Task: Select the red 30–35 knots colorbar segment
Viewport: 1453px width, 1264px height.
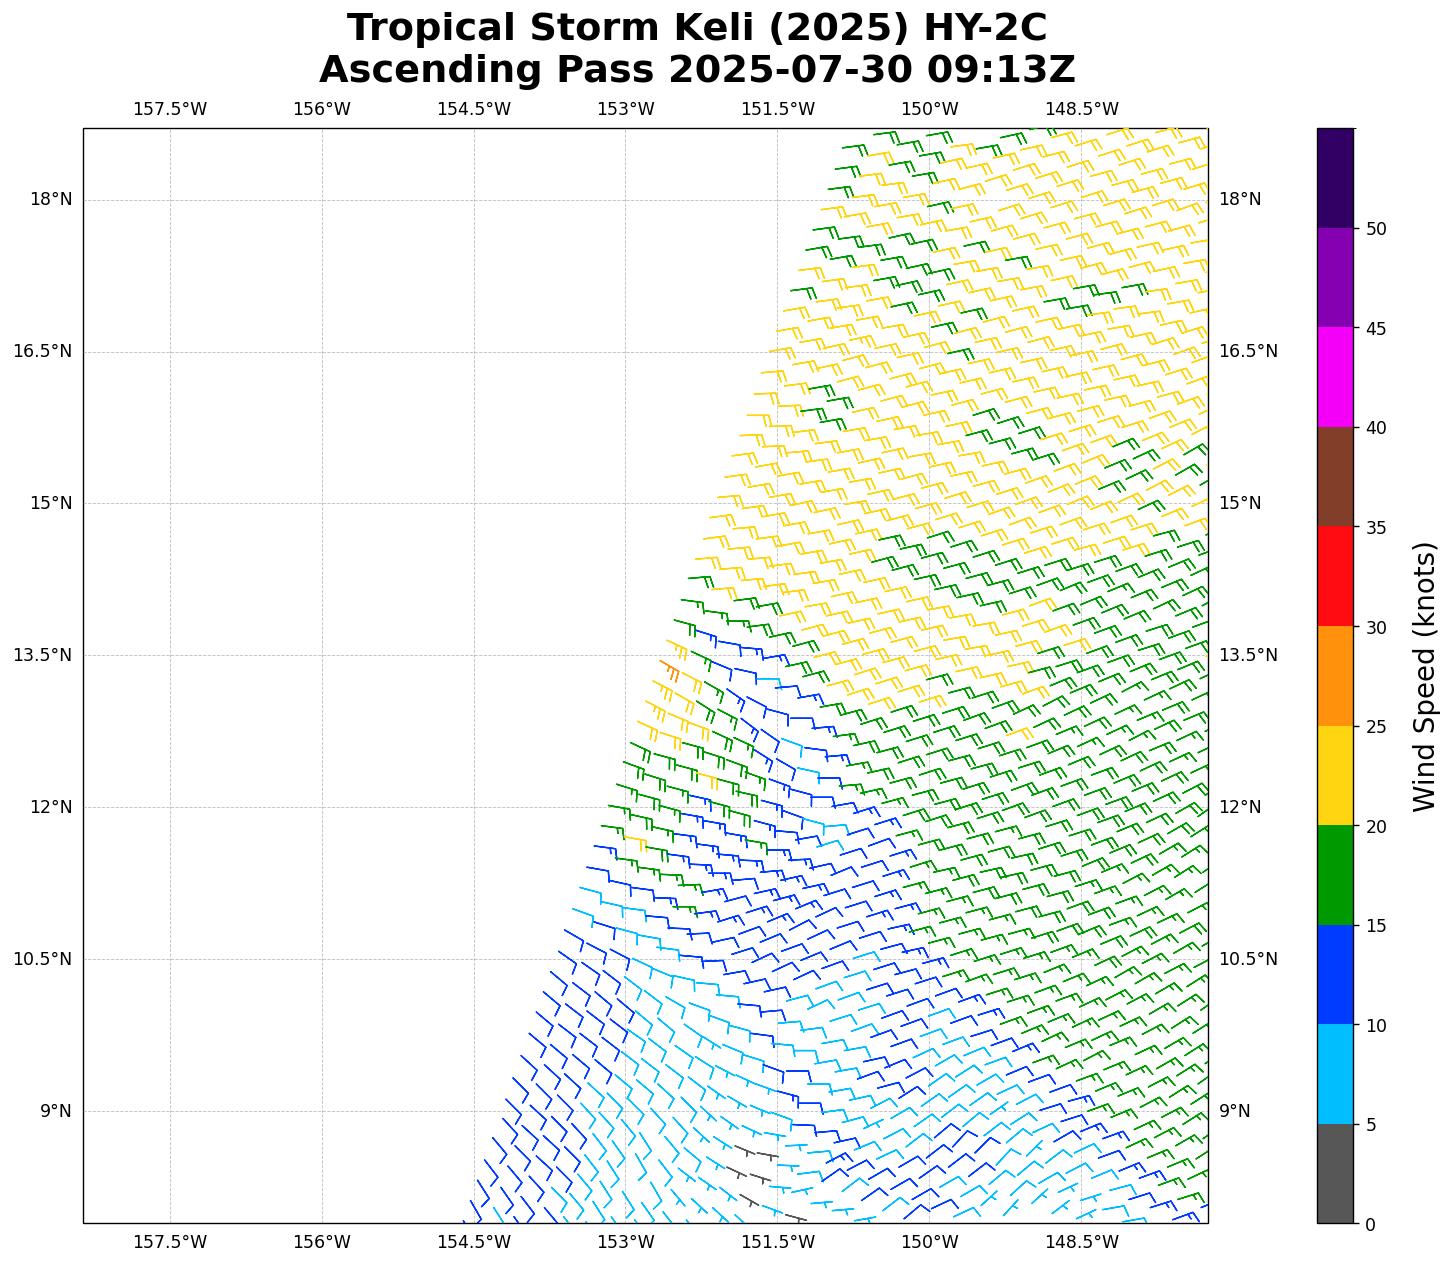Action: pos(1334,576)
